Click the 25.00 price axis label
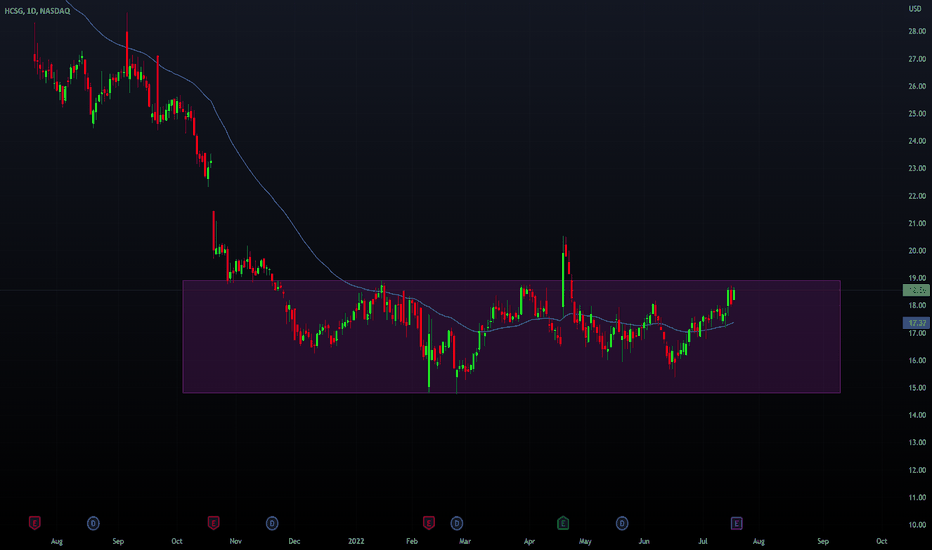Viewport: 932px width, 550px height. [x=917, y=114]
